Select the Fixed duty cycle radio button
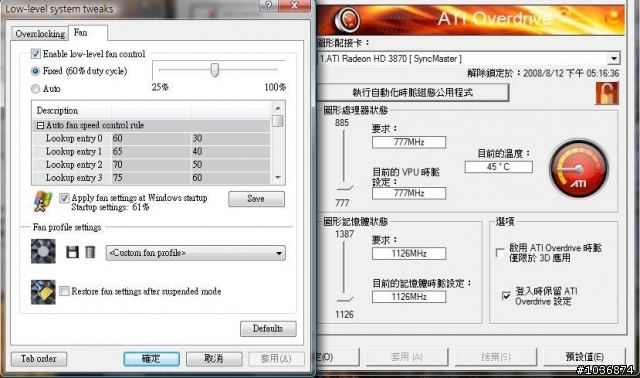The height and width of the screenshot is (378, 640). [x=36, y=71]
